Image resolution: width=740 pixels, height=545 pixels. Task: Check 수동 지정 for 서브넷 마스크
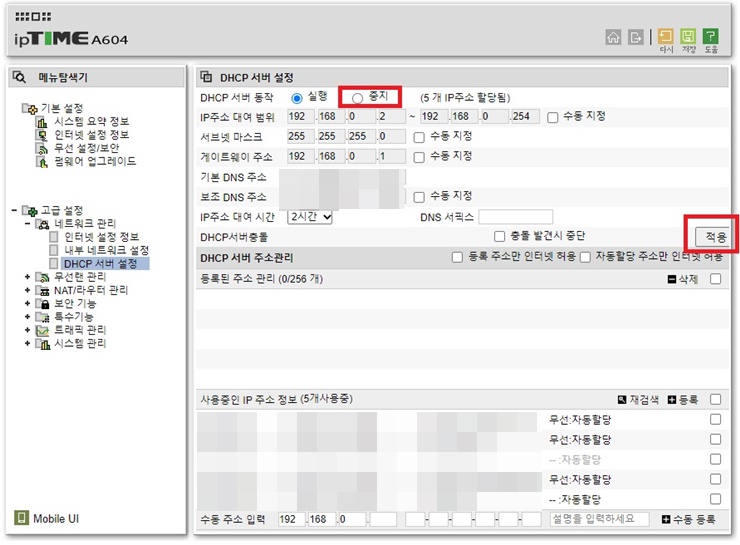pos(419,137)
